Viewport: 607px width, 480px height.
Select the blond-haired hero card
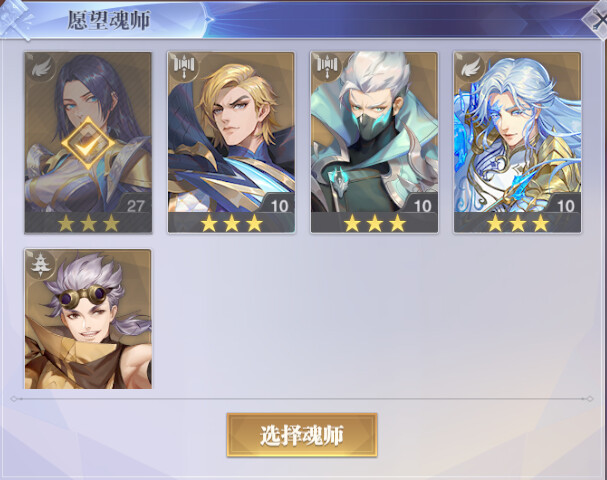(231, 142)
